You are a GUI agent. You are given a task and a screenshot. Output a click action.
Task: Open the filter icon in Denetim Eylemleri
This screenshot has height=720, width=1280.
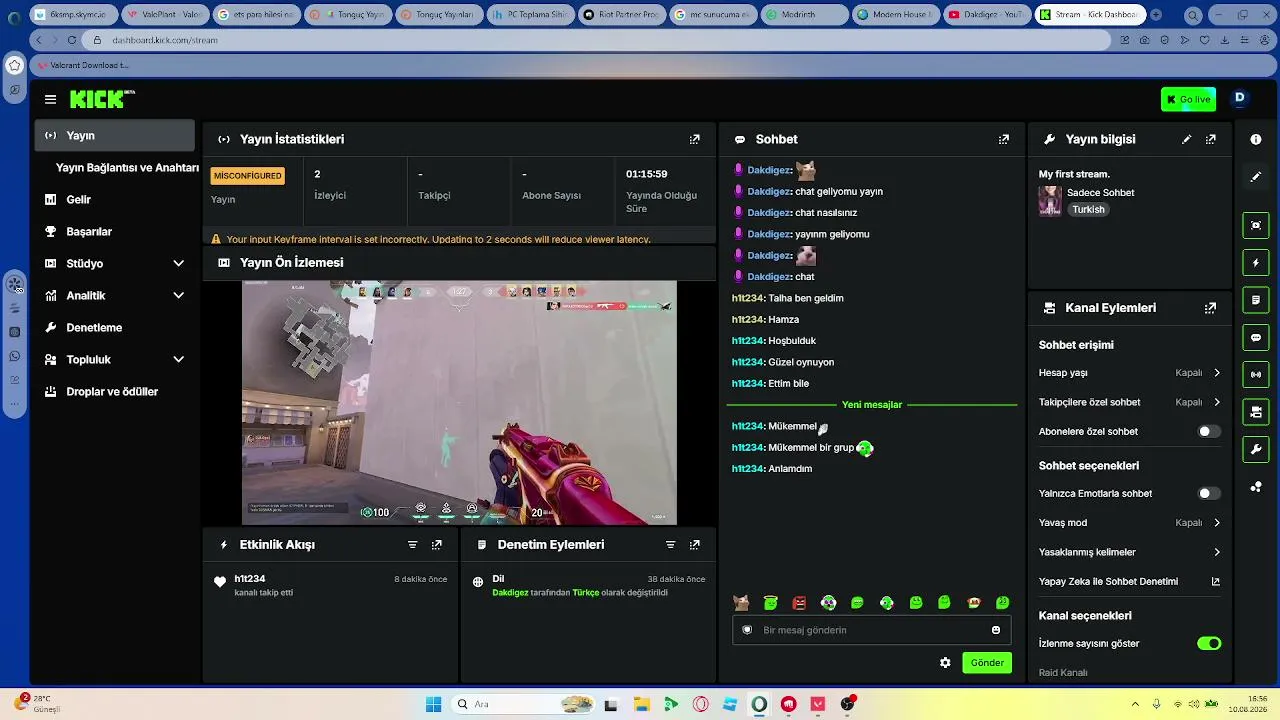point(670,545)
